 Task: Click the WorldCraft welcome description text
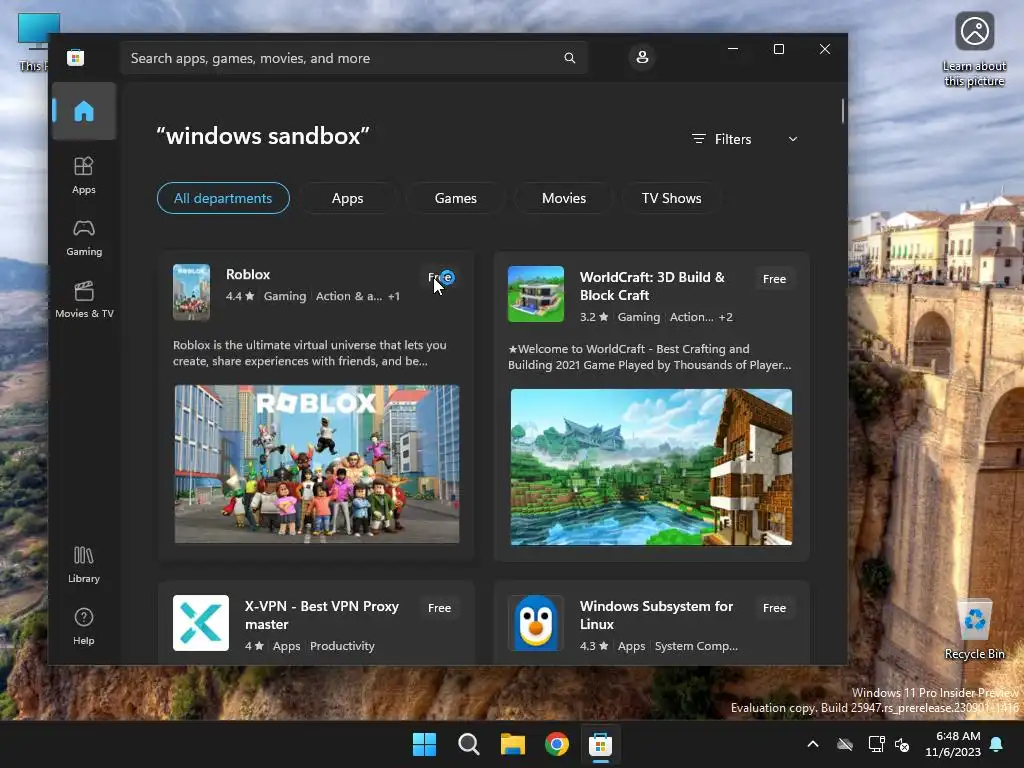click(x=650, y=357)
